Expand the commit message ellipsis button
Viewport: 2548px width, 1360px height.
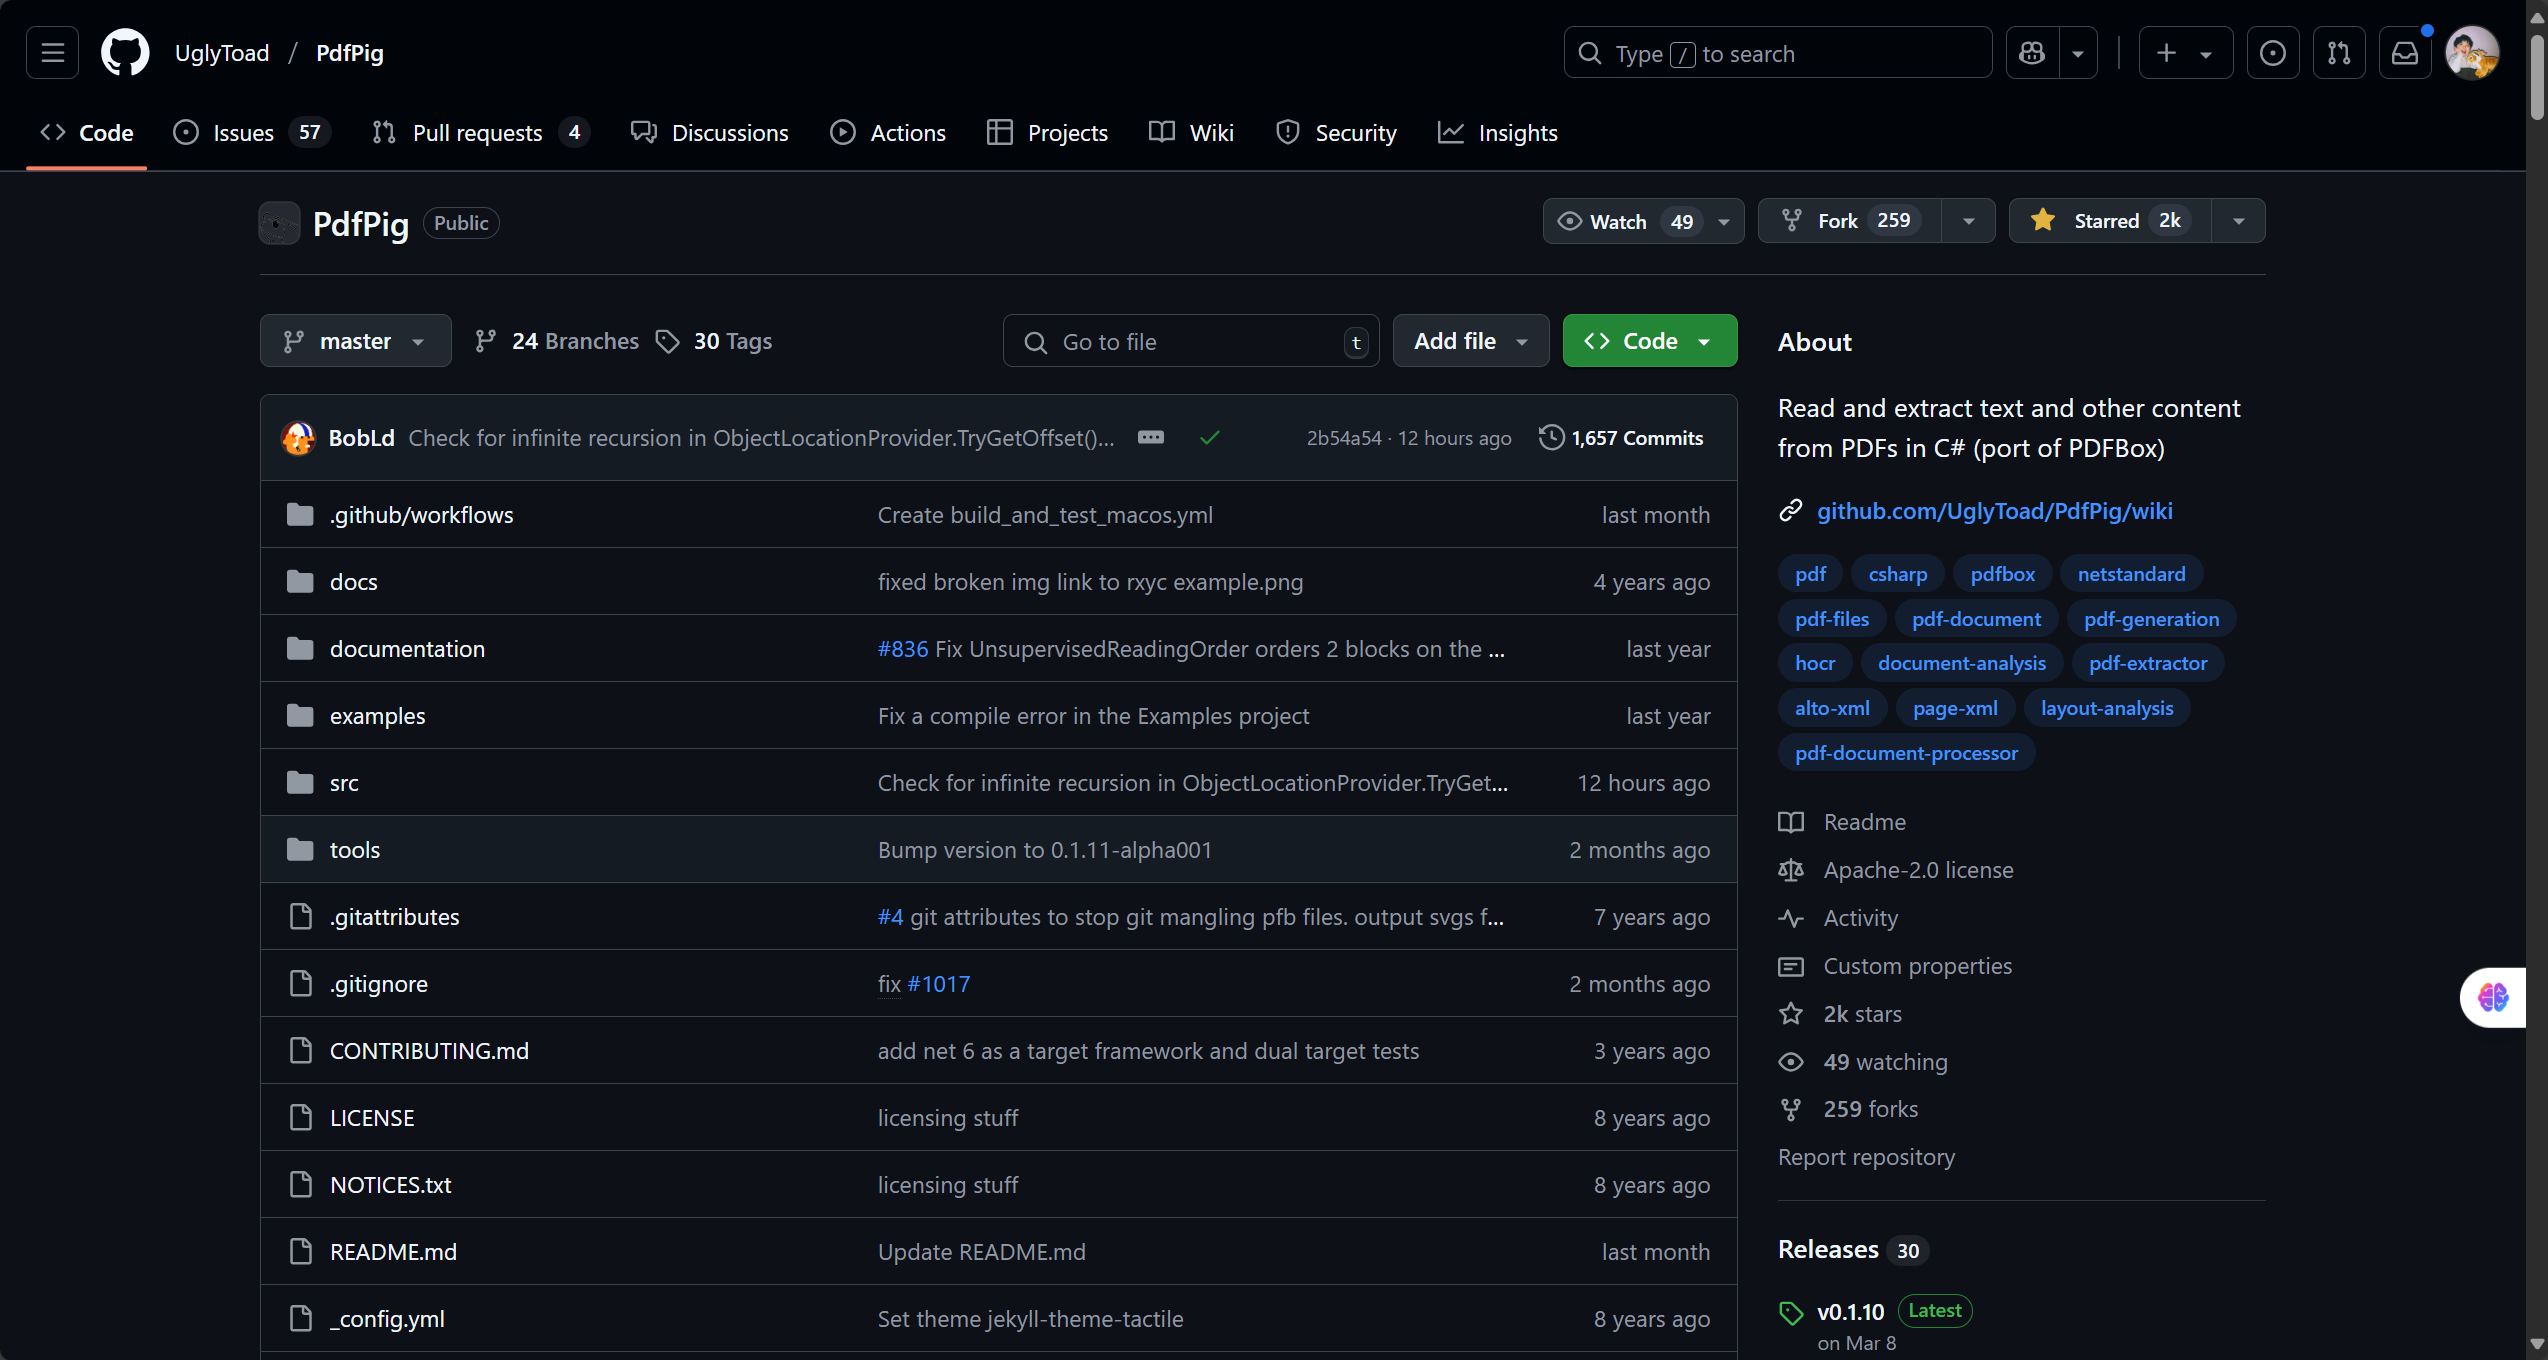tap(1151, 438)
